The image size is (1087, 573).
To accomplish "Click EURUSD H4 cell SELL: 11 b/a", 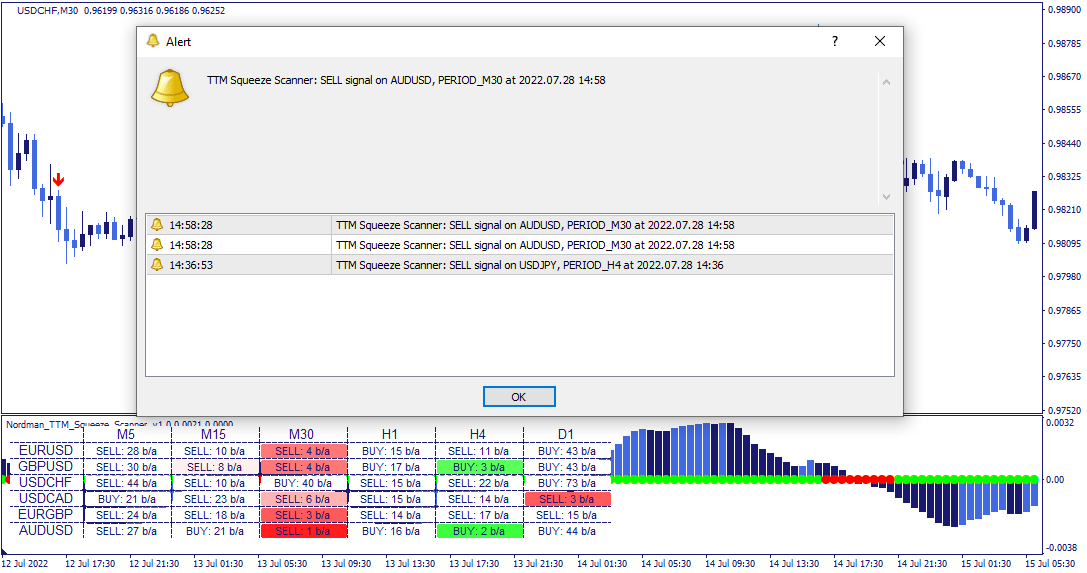I will pos(480,451).
